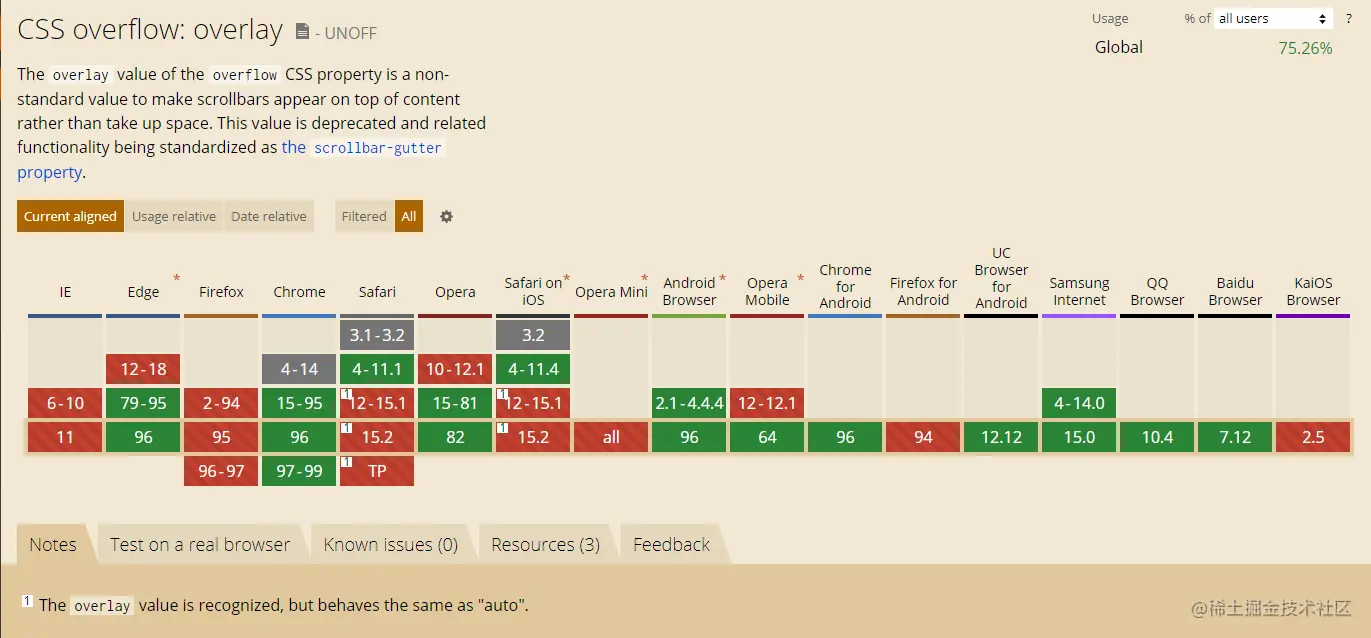The height and width of the screenshot is (638, 1371).
Task: Select the Filtered browser option
Action: pos(364,216)
